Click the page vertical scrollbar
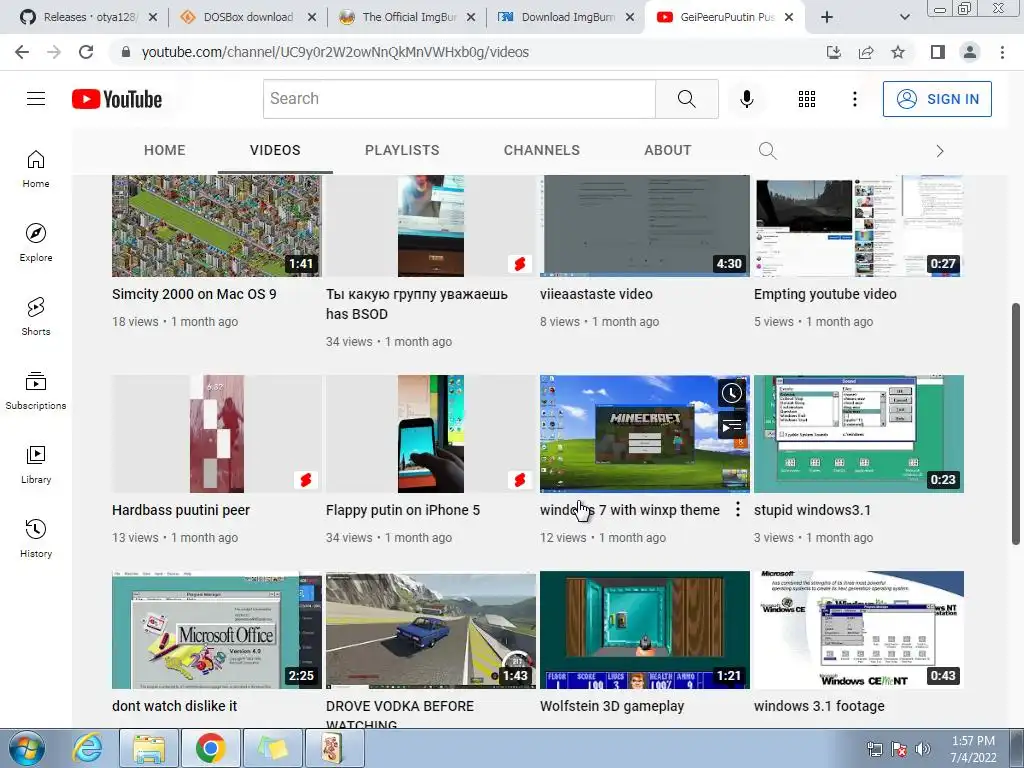Viewport: 1024px width, 768px height. (x=1016, y=423)
